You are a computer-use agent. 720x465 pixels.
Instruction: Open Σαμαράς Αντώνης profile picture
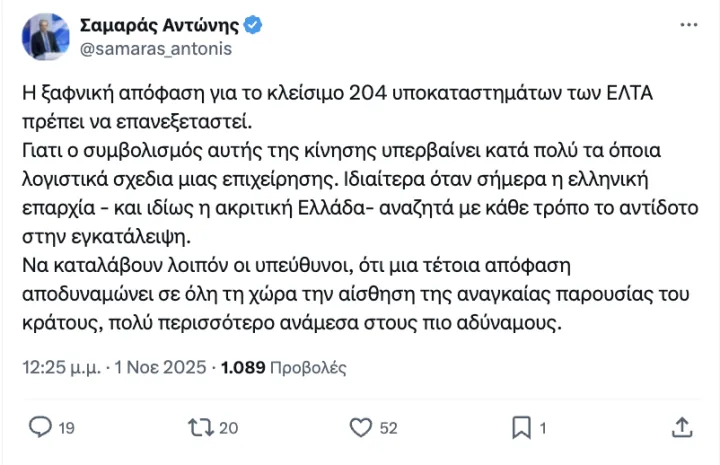pos(45,36)
